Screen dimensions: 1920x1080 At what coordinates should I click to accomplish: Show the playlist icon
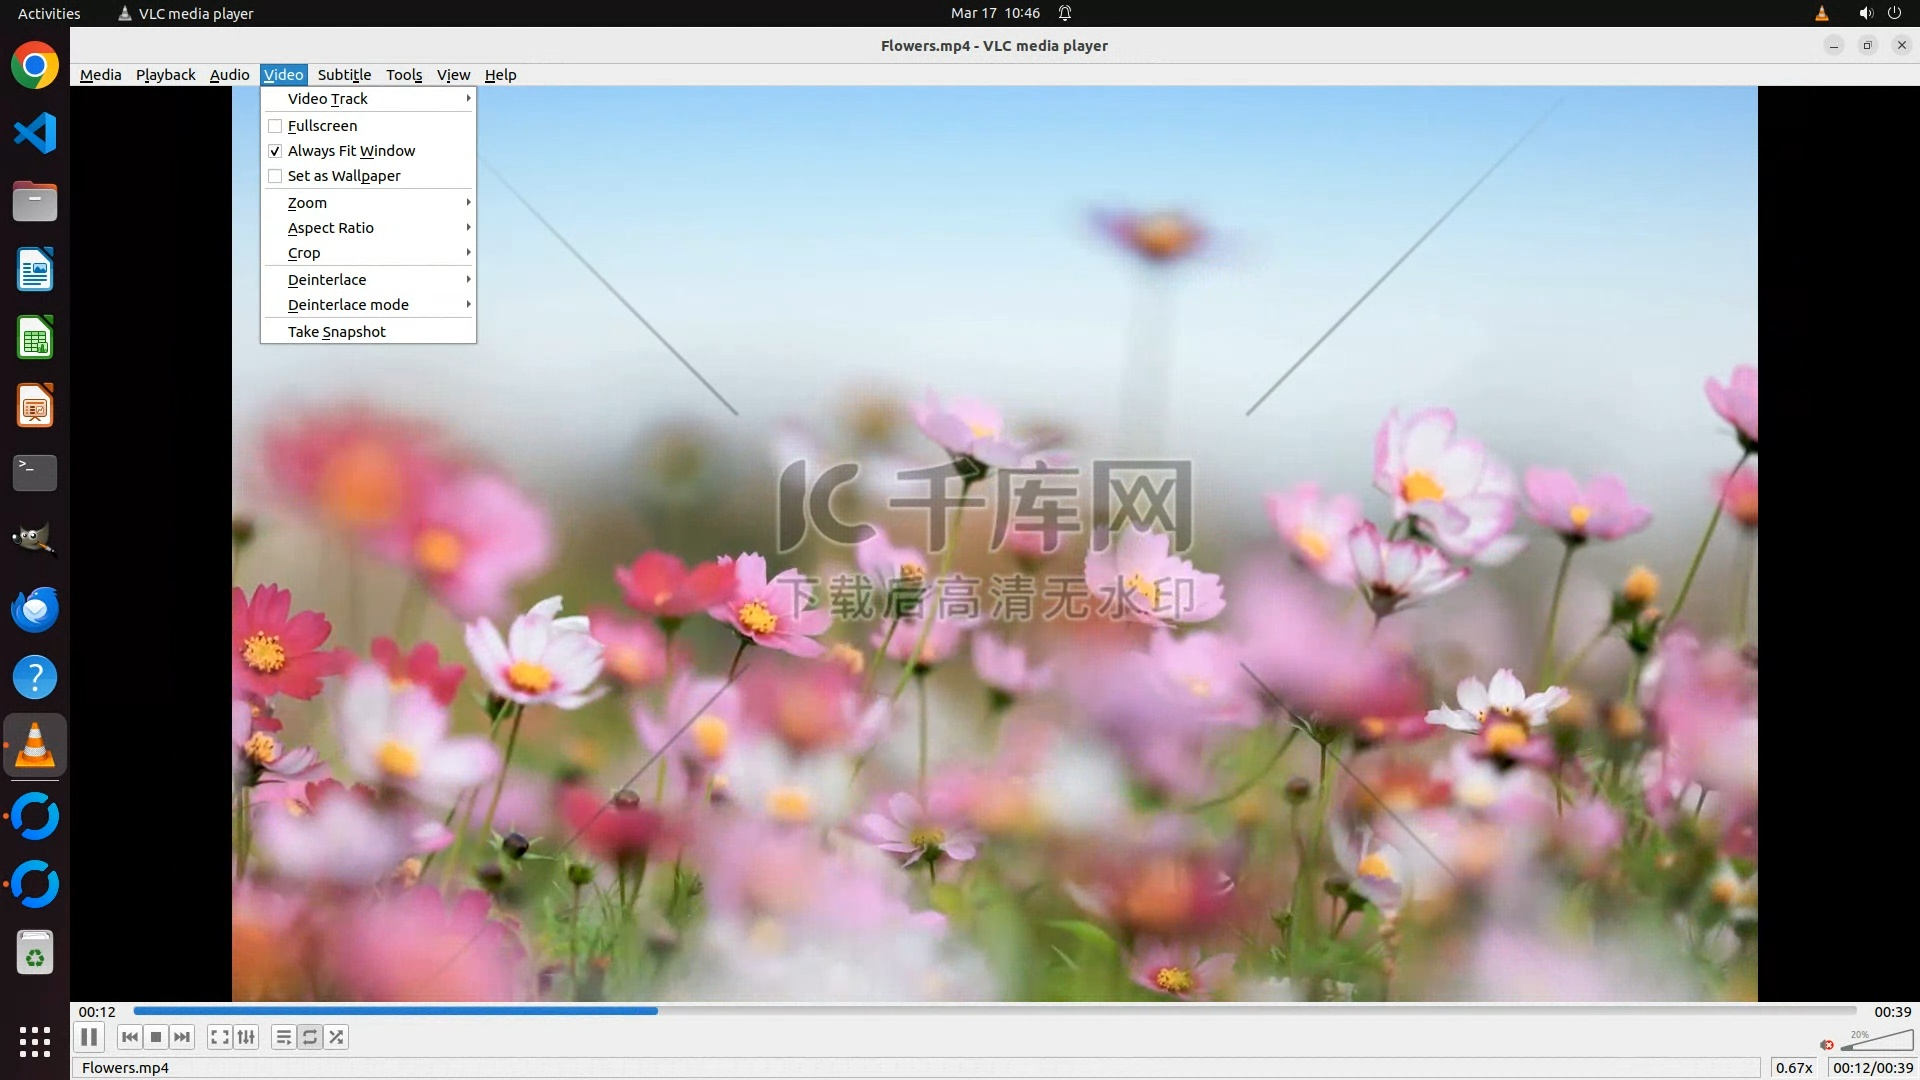284,1038
